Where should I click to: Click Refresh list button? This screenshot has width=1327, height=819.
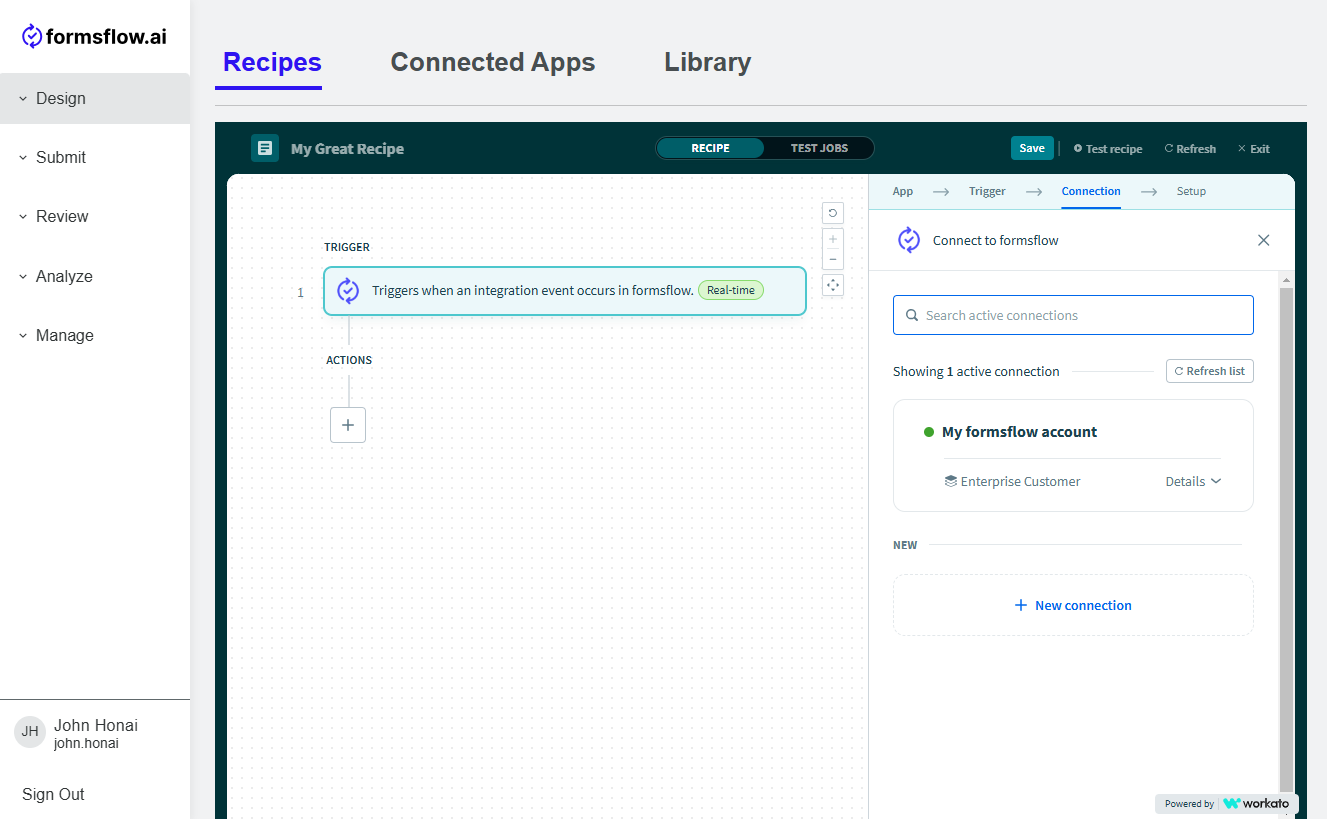tap(1209, 371)
